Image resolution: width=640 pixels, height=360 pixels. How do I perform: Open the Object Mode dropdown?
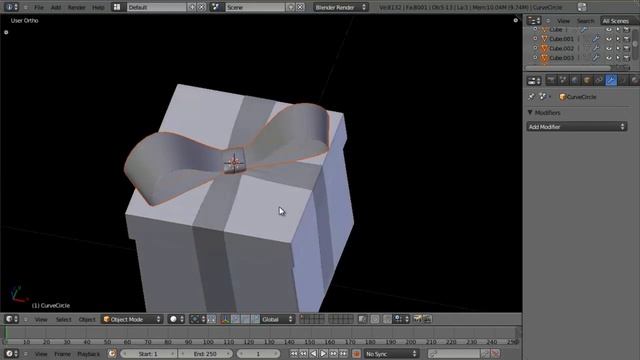(132, 319)
